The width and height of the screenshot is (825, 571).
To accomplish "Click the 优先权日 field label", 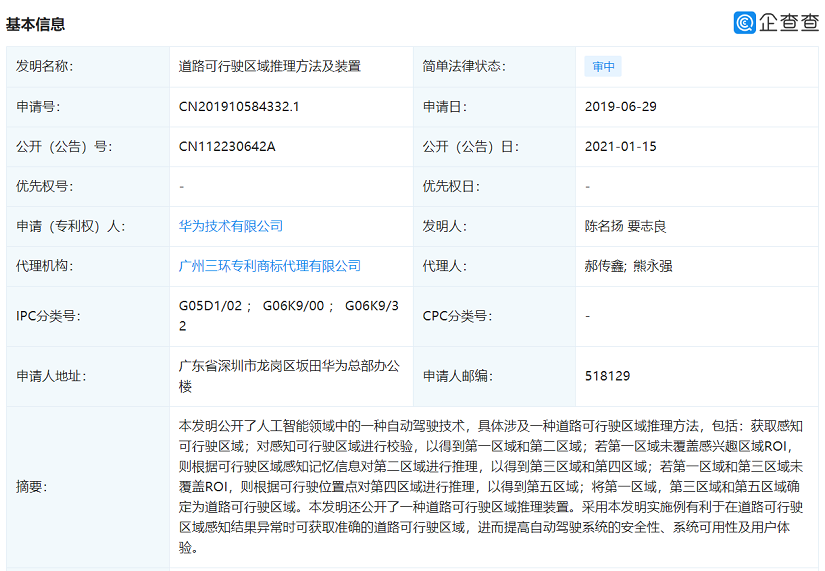I will [x=451, y=186].
